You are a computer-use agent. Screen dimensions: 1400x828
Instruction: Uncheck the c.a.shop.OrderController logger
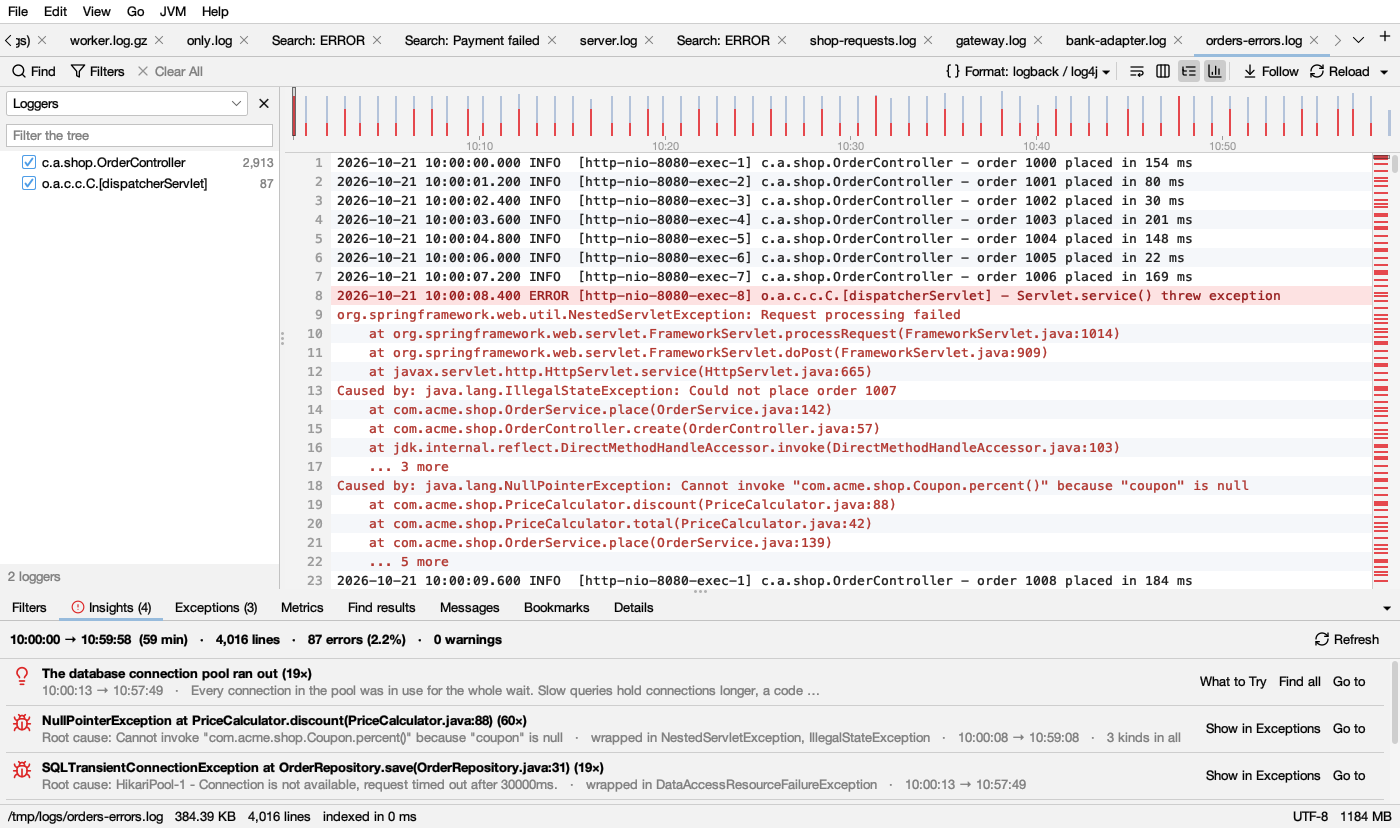(29, 162)
